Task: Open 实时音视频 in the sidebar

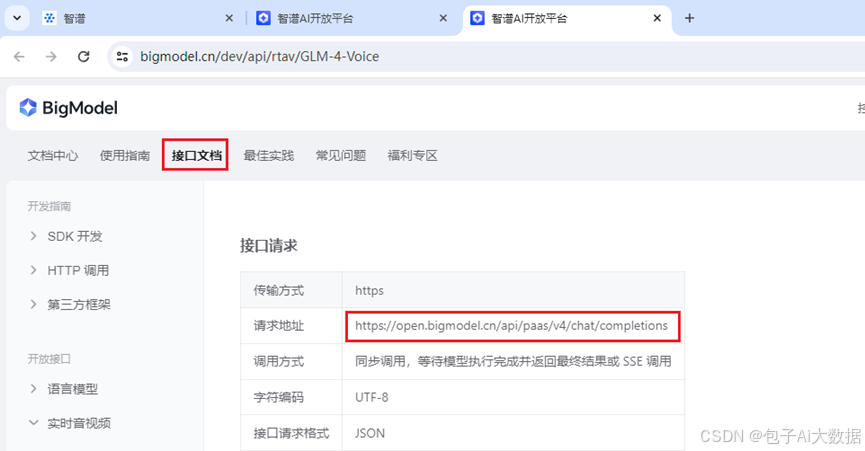Action: (79, 423)
